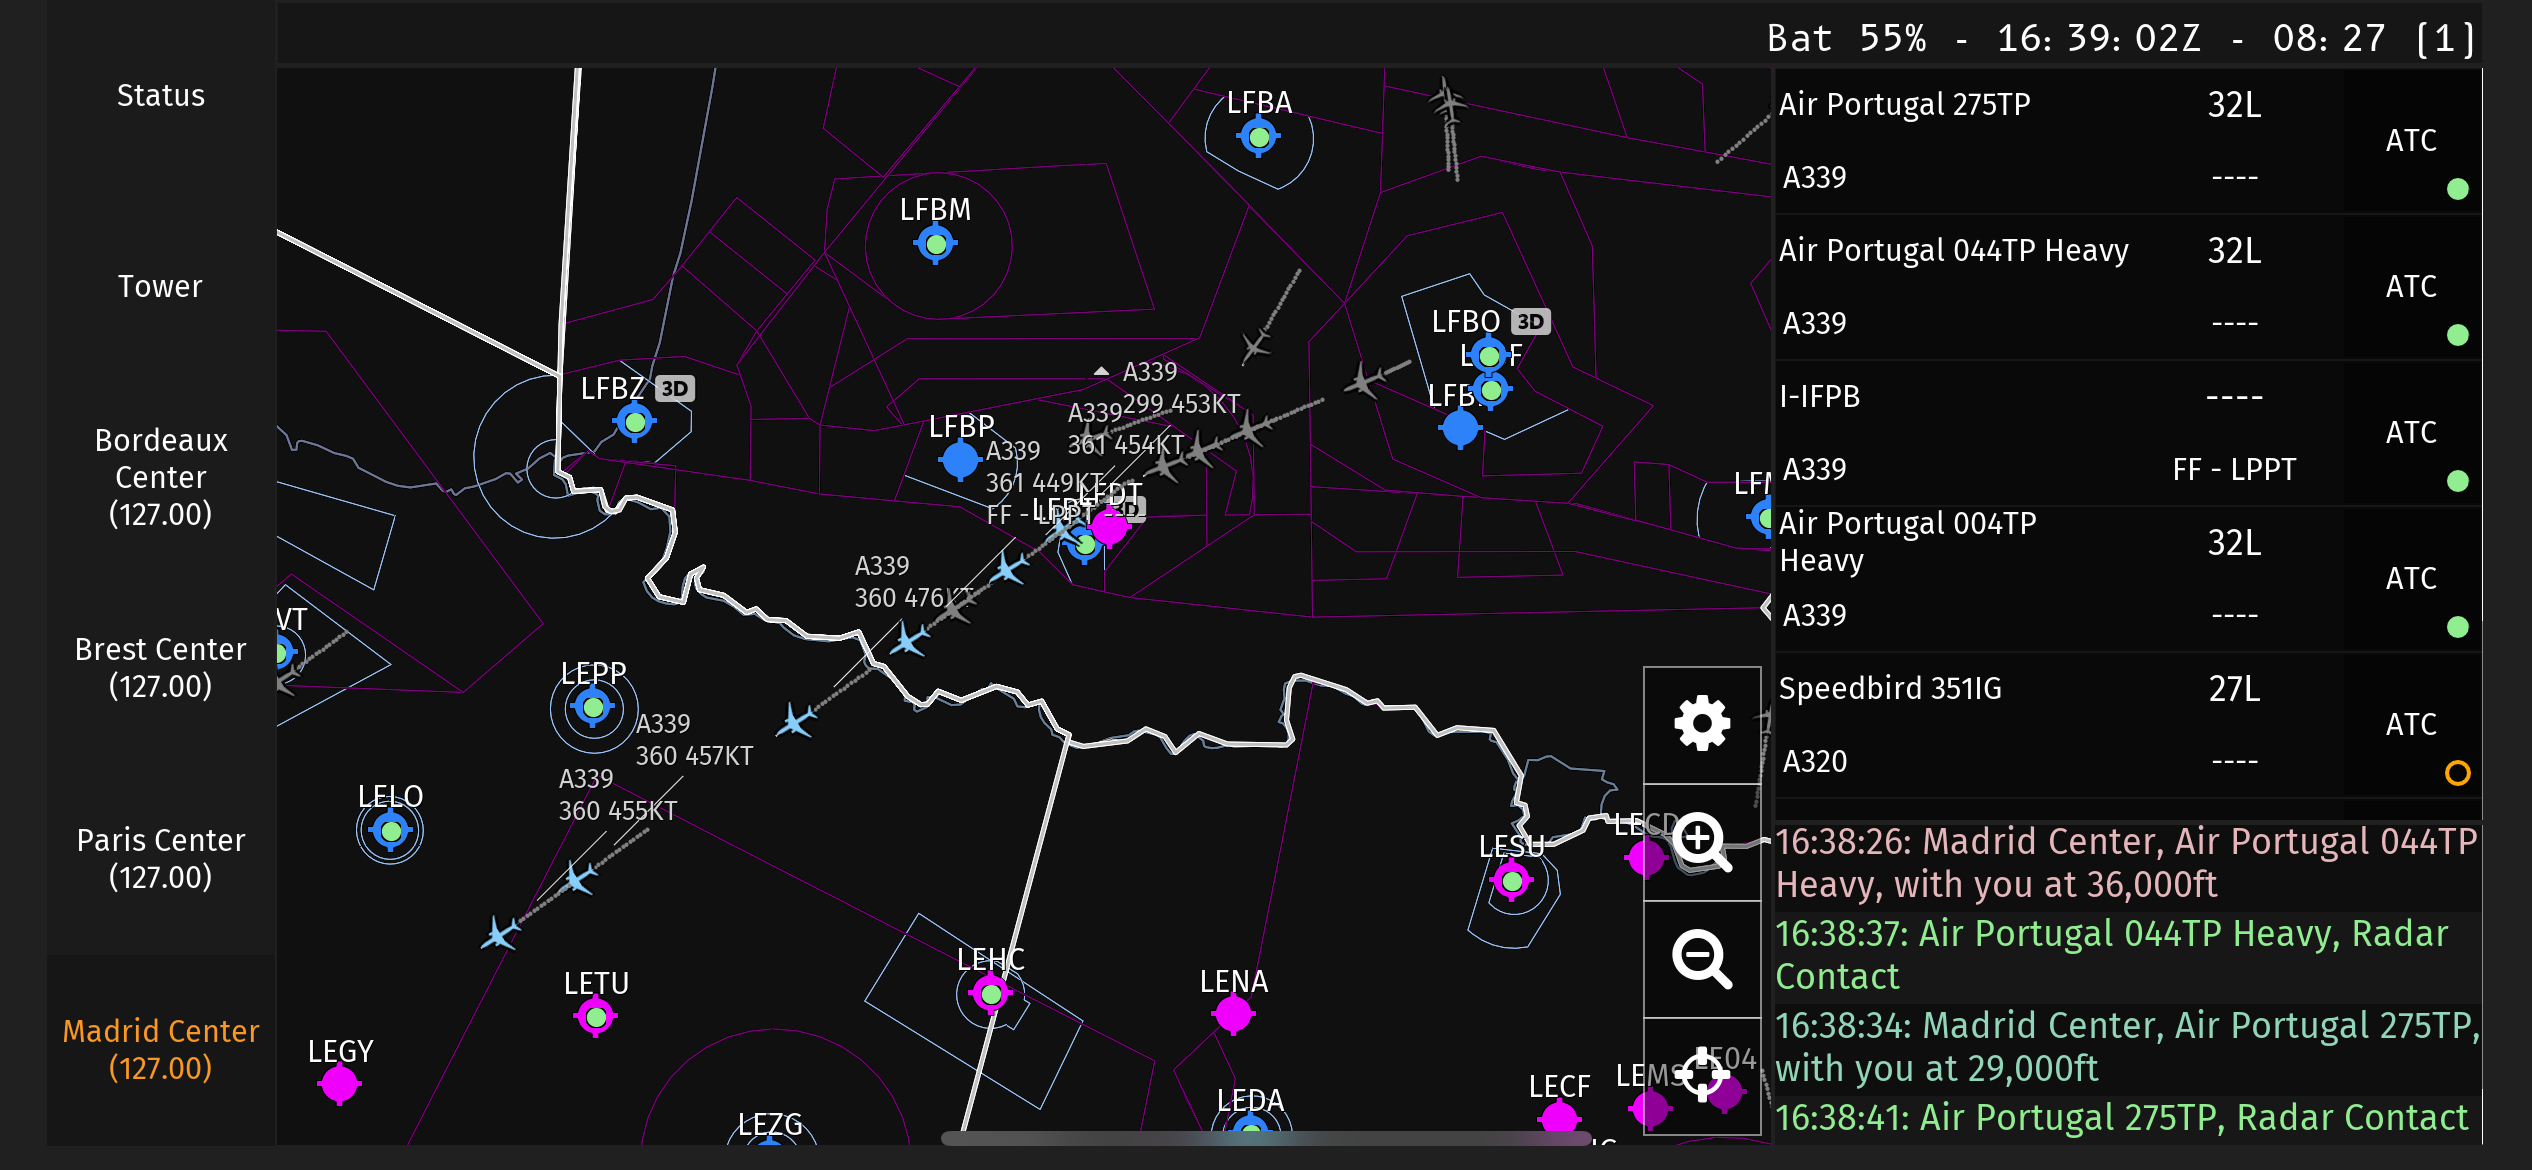The width and height of the screenshot is (2532, 1170).
Task: Click Speedbird 351IG orange status circle
Action: 2457,773
